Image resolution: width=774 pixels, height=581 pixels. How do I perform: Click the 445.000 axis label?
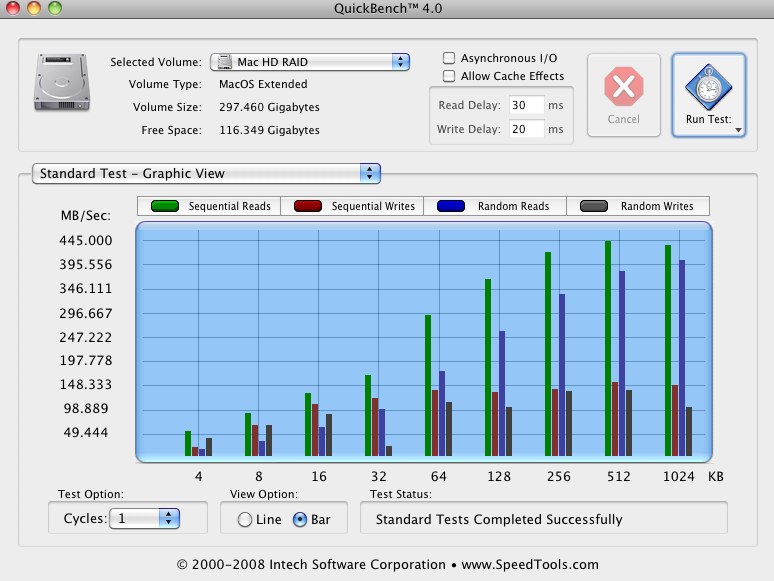point(86,240)
